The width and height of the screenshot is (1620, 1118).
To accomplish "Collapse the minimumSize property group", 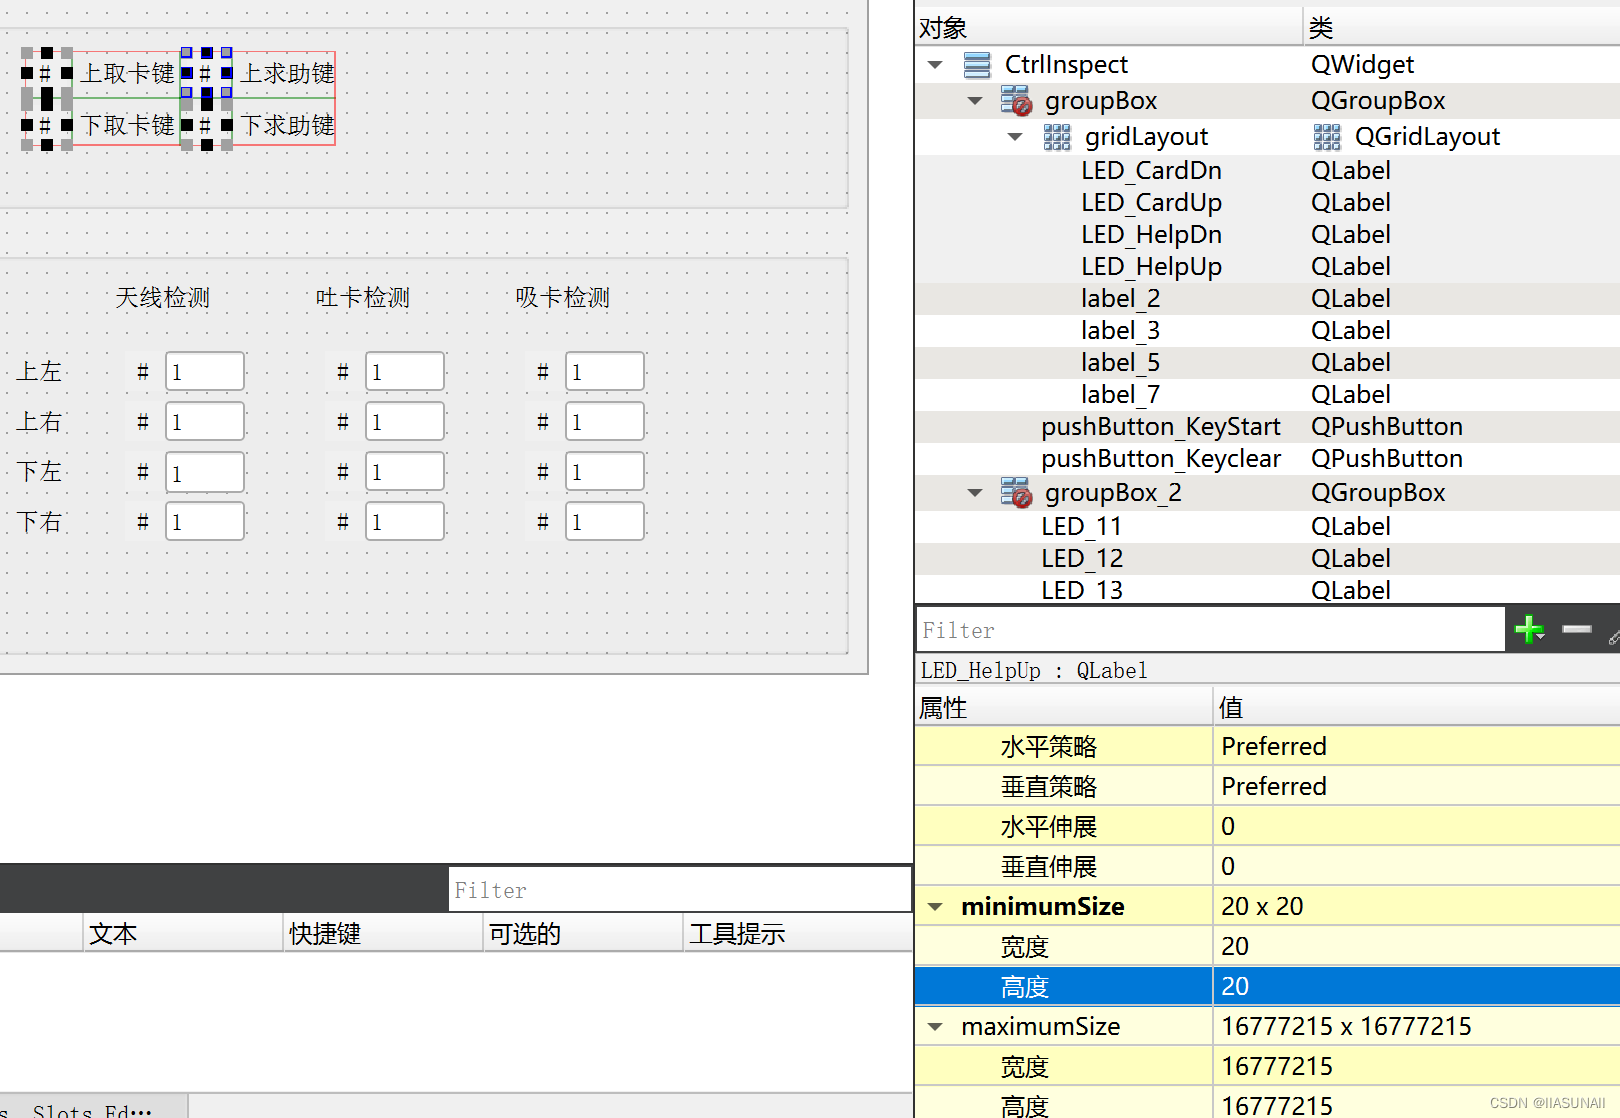I will point(935,907).
